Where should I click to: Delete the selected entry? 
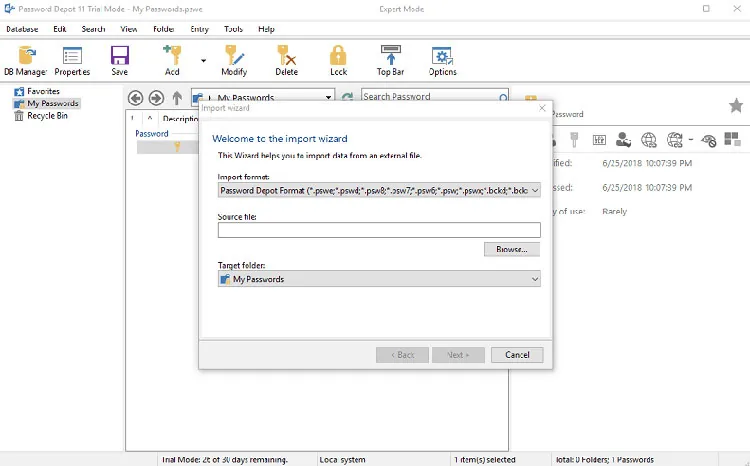pyautogui.click(x=287, y=61)
